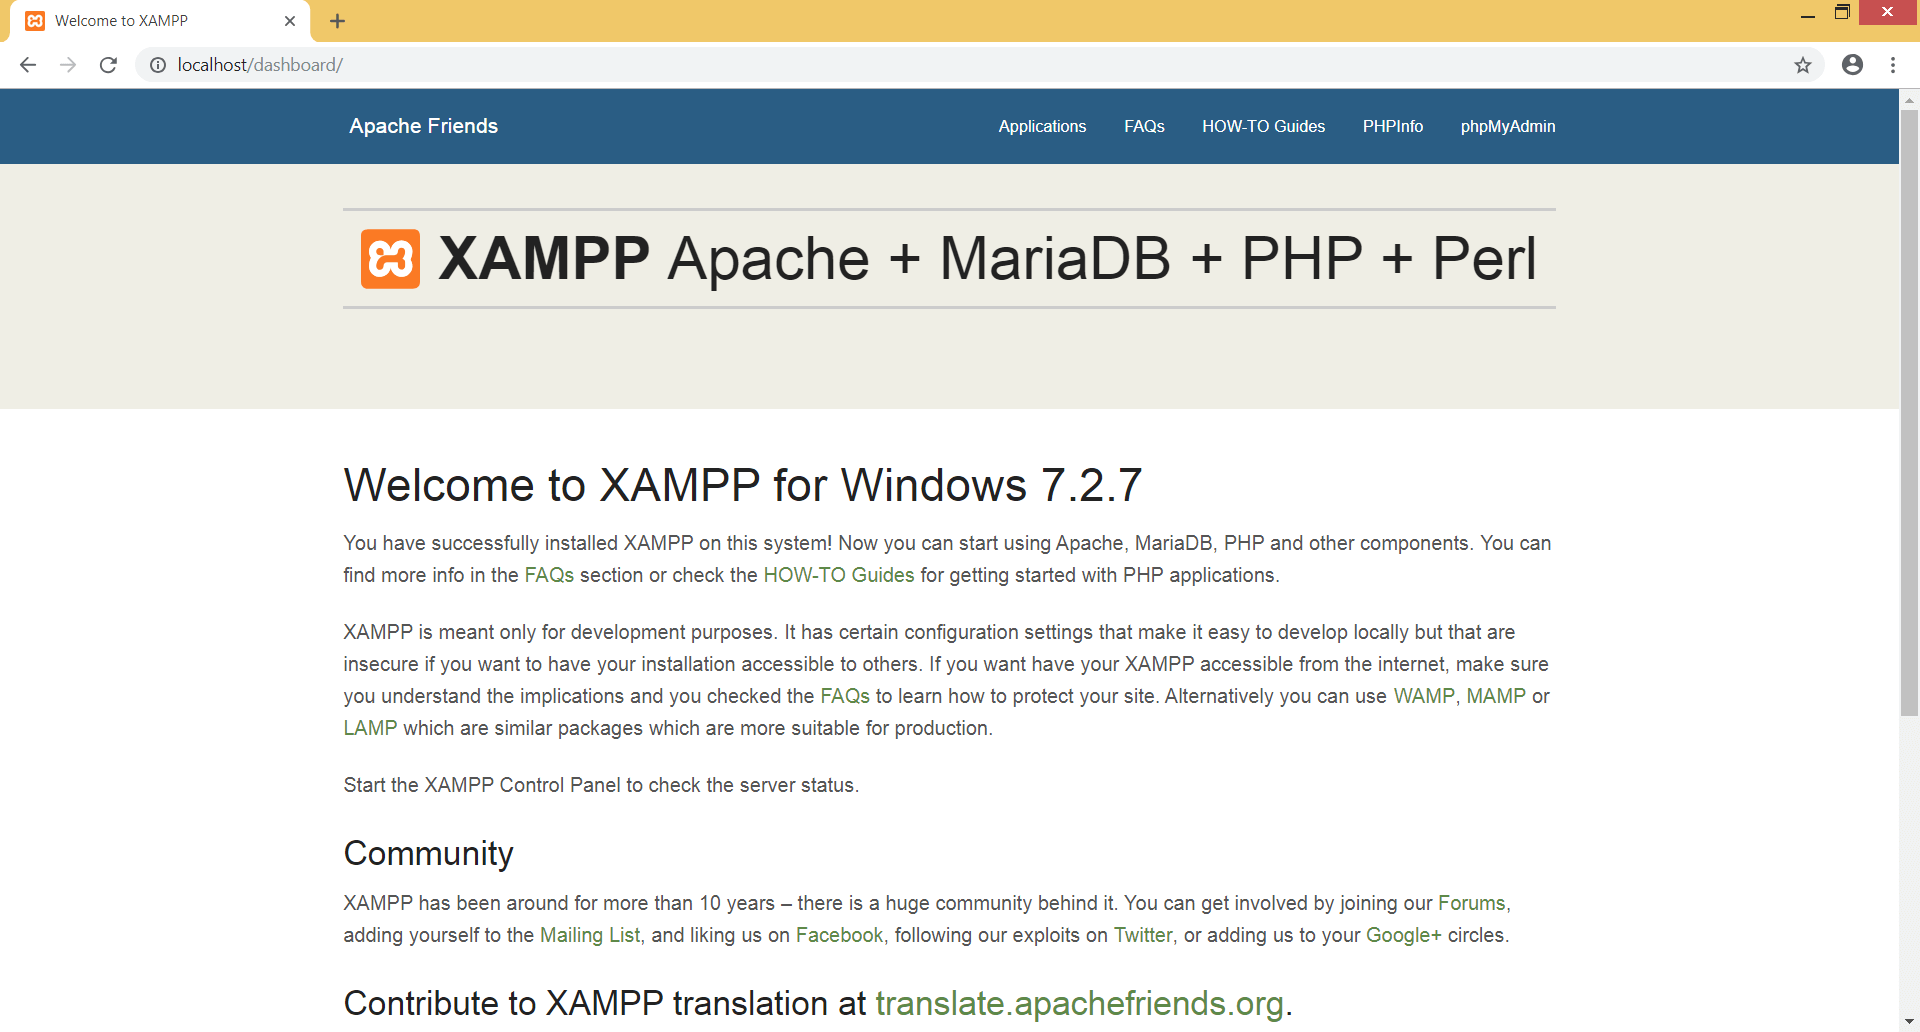This screenshot has width=1920, height=1032.
Task: Click the XAMPP favicon on the tab
Action: point(35,21)
